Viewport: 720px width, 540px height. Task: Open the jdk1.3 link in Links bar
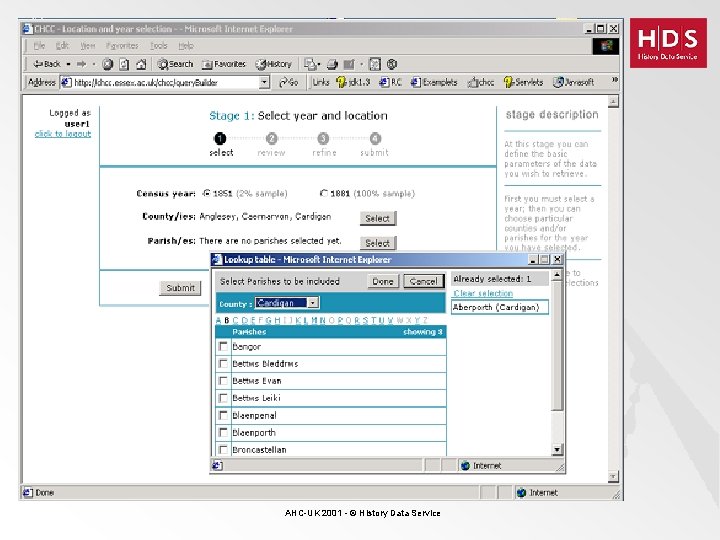pos(353,82)
